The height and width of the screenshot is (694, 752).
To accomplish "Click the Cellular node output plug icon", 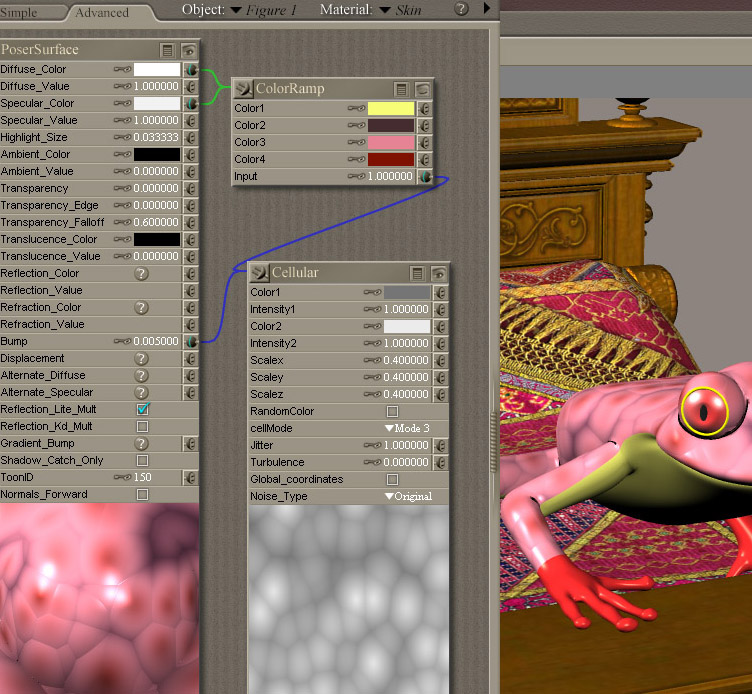I will 259,272.
